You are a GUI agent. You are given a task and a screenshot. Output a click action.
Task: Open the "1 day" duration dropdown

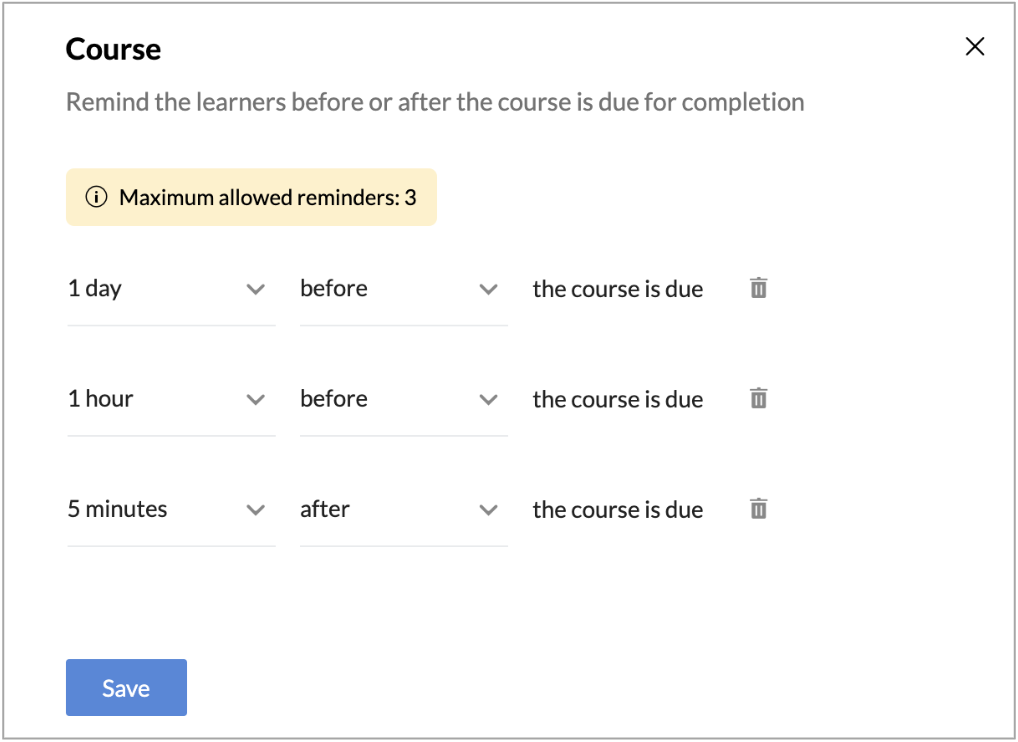[x=170, y=289]
